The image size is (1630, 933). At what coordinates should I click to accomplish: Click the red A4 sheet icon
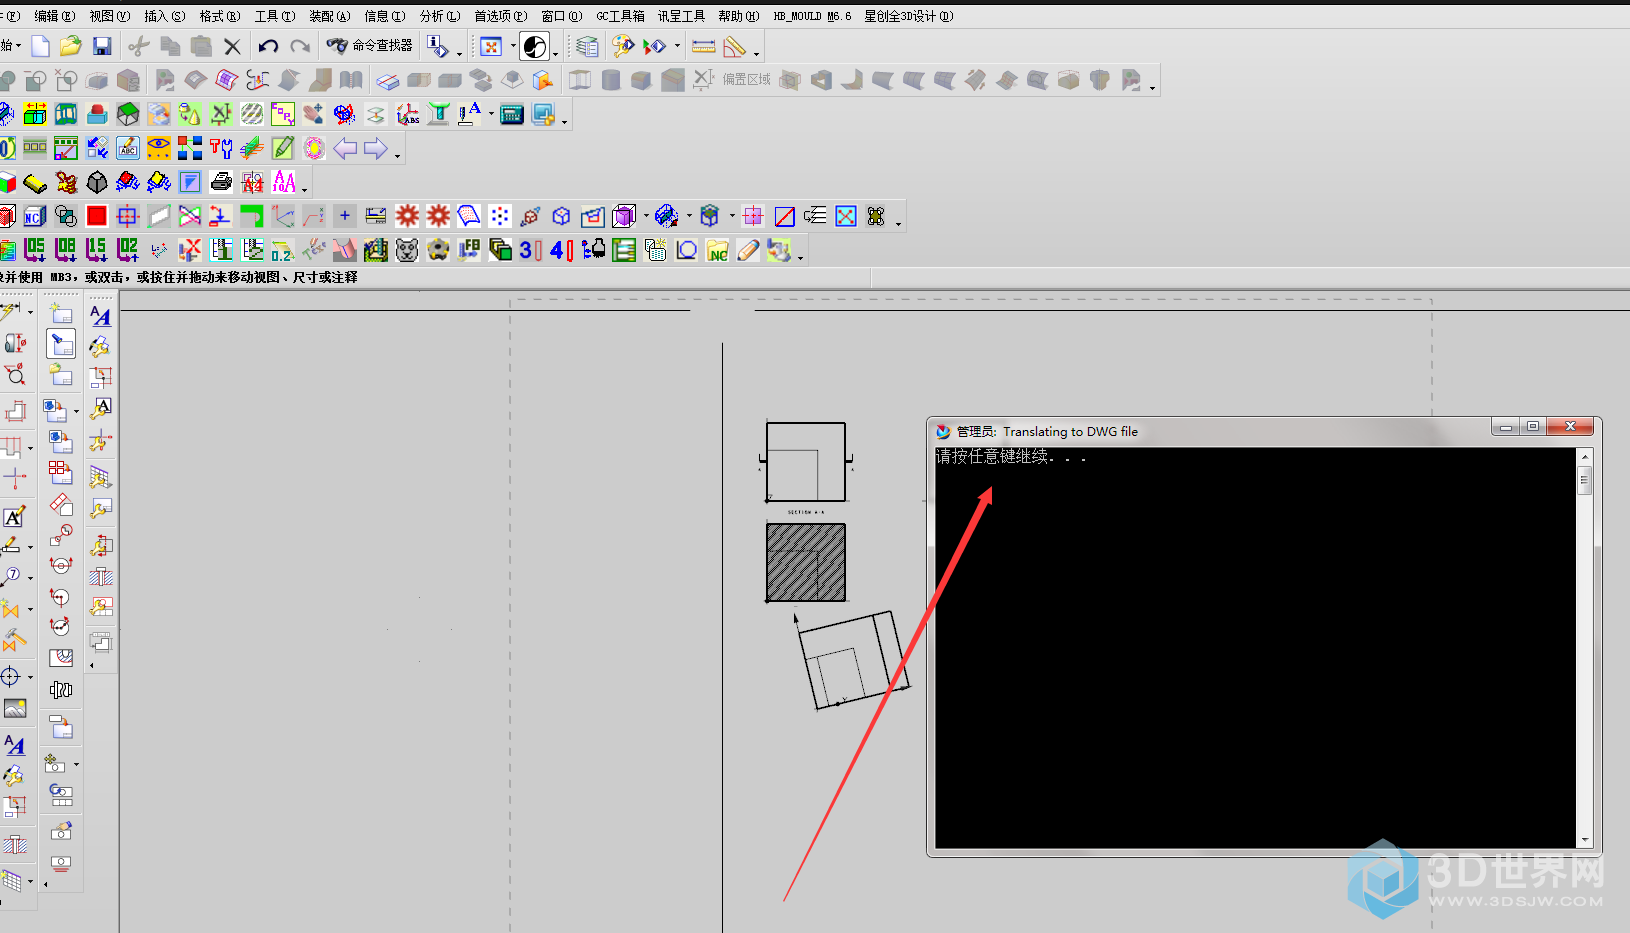click(253, 182)
